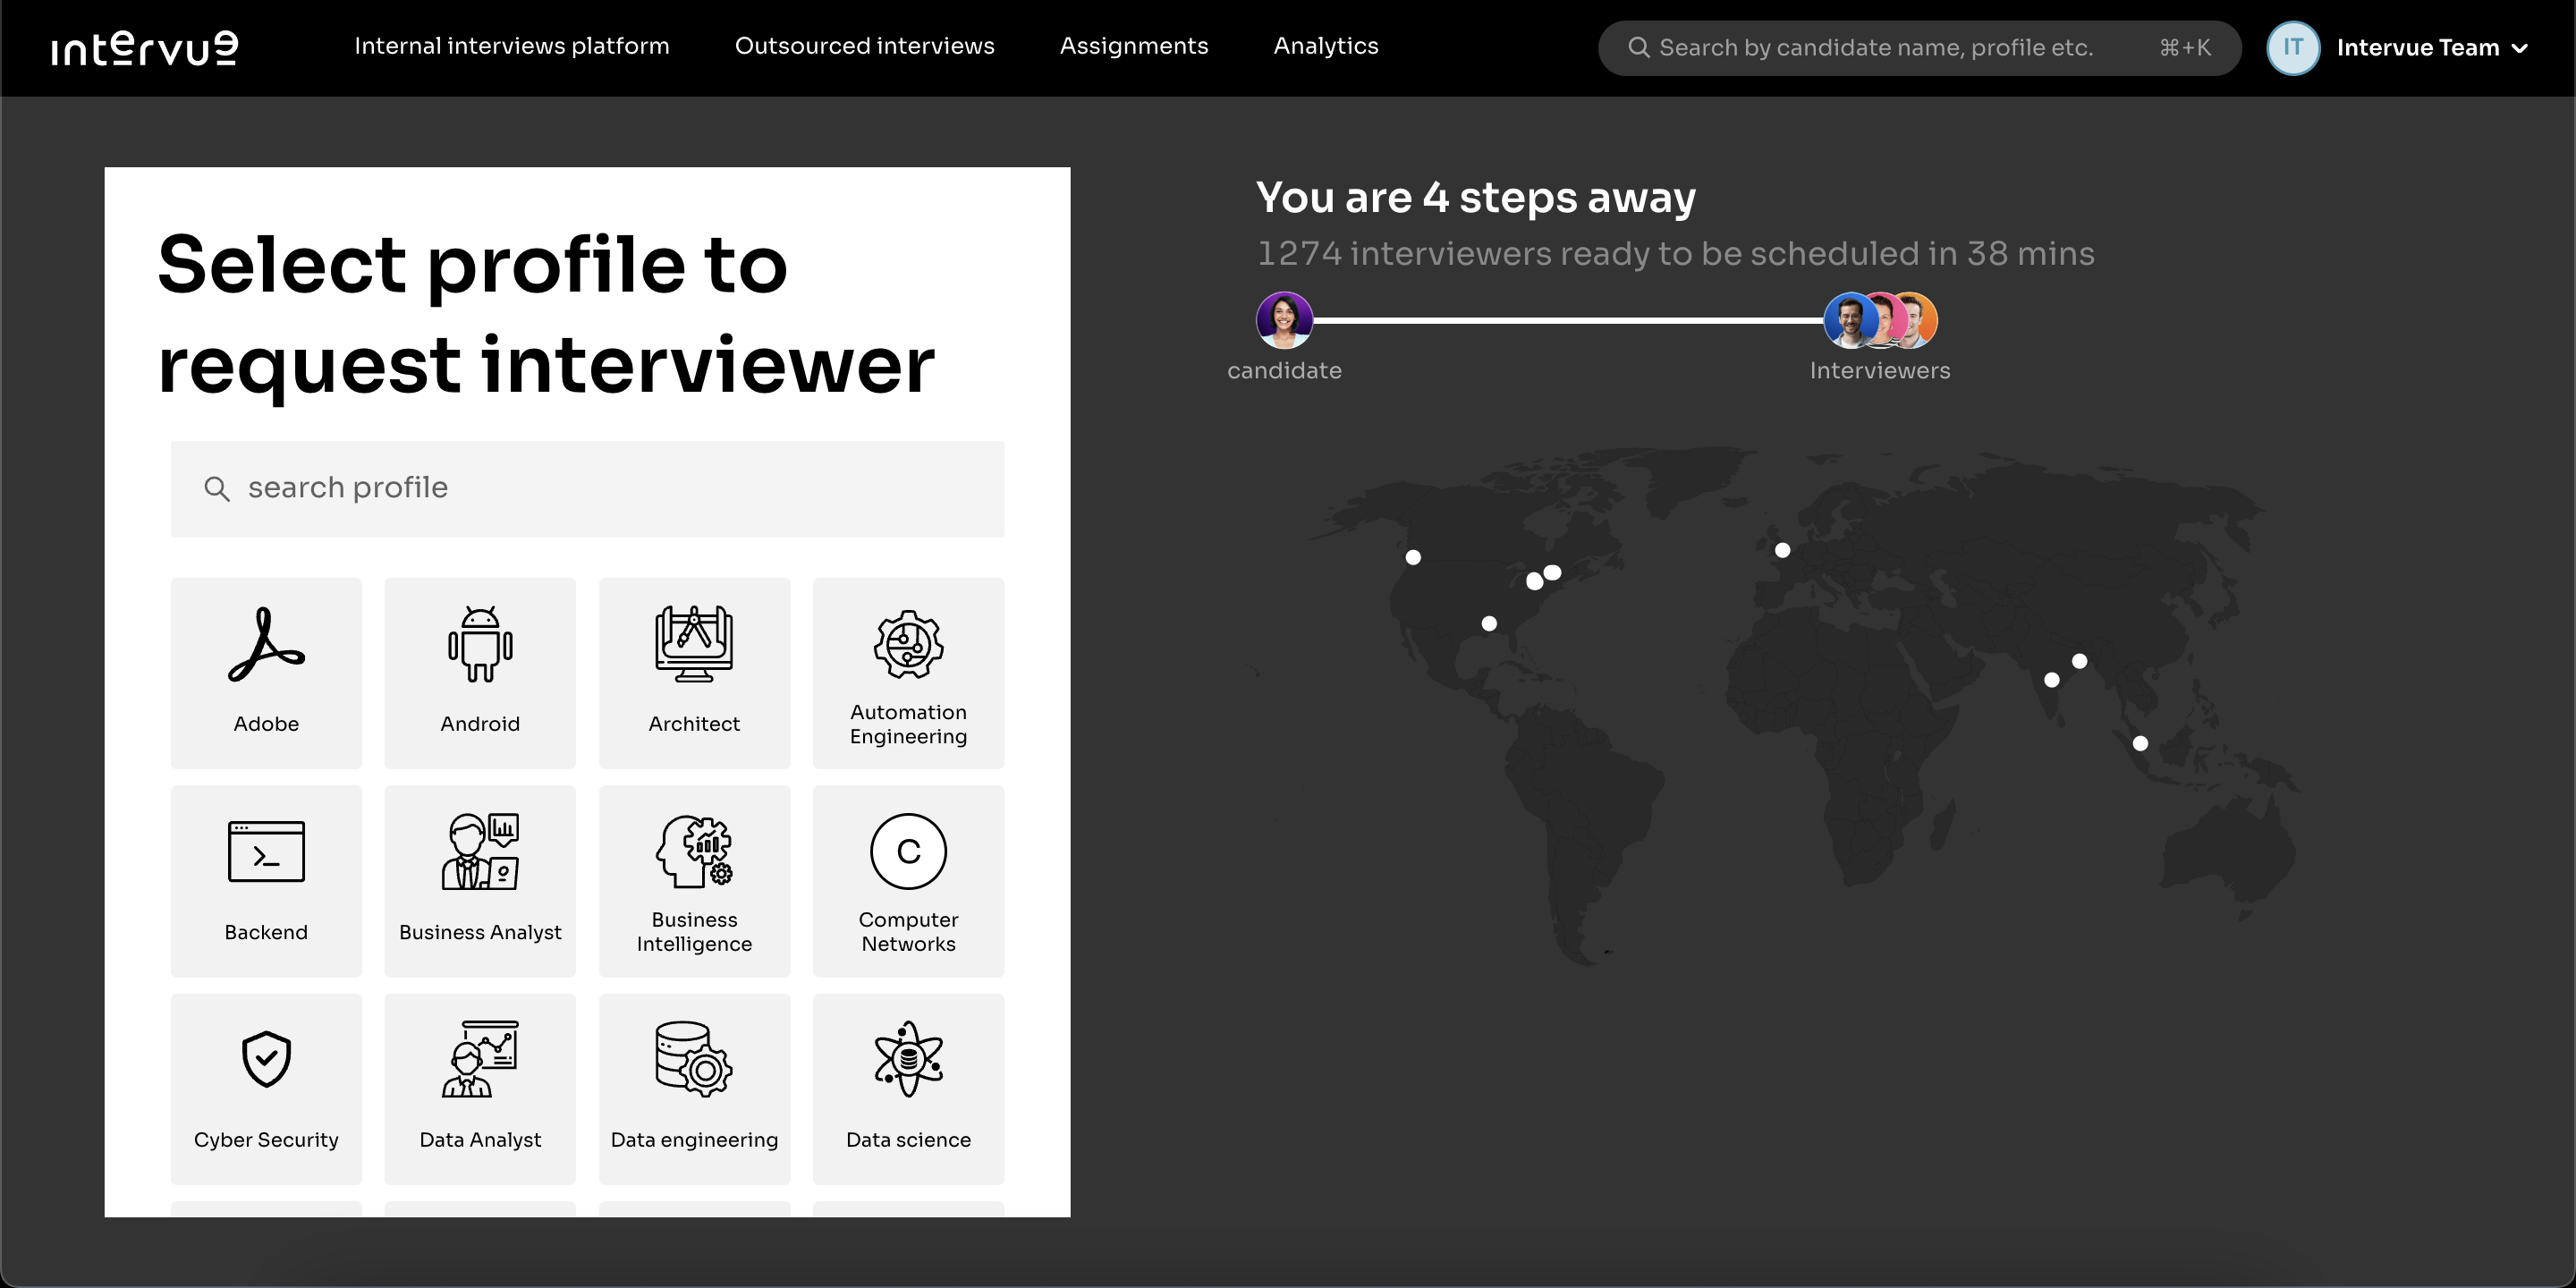Image resolution: width=2576 pixels, height=1288 pixels.
Task: Click the Business Intelligence label
Action: (x=694, y=931)
